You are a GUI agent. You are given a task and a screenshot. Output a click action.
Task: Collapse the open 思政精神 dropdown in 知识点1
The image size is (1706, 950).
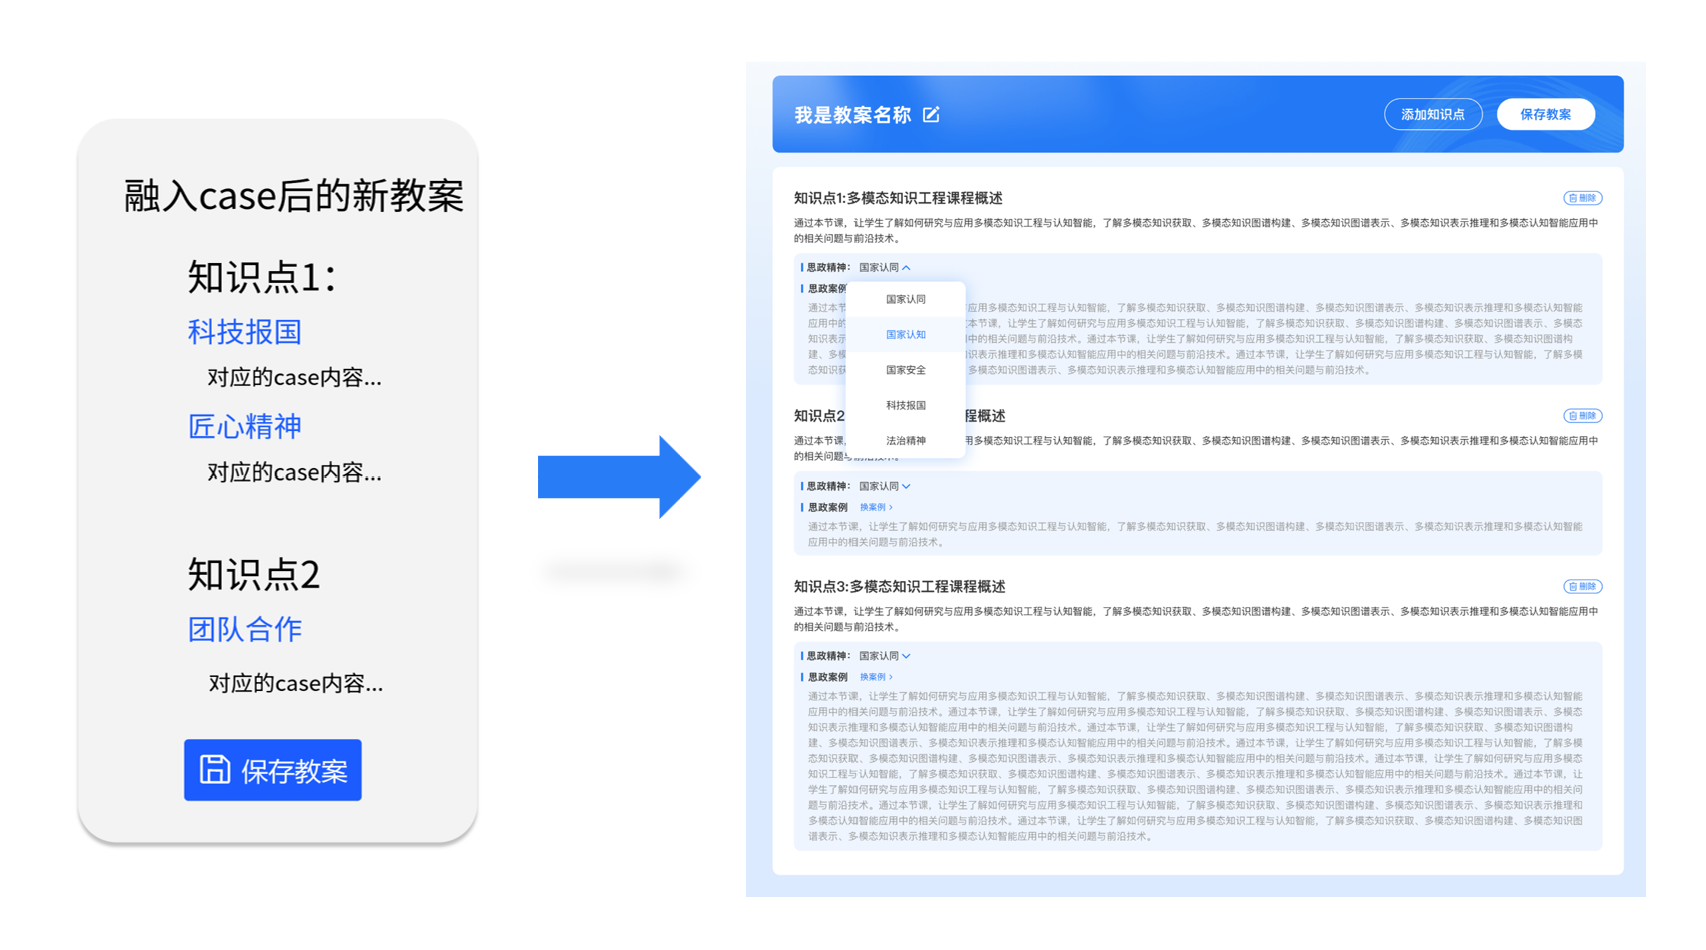906,268
